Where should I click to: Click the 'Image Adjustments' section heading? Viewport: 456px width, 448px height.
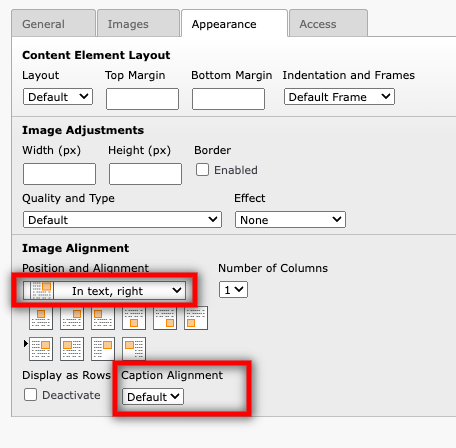point(83,130)
